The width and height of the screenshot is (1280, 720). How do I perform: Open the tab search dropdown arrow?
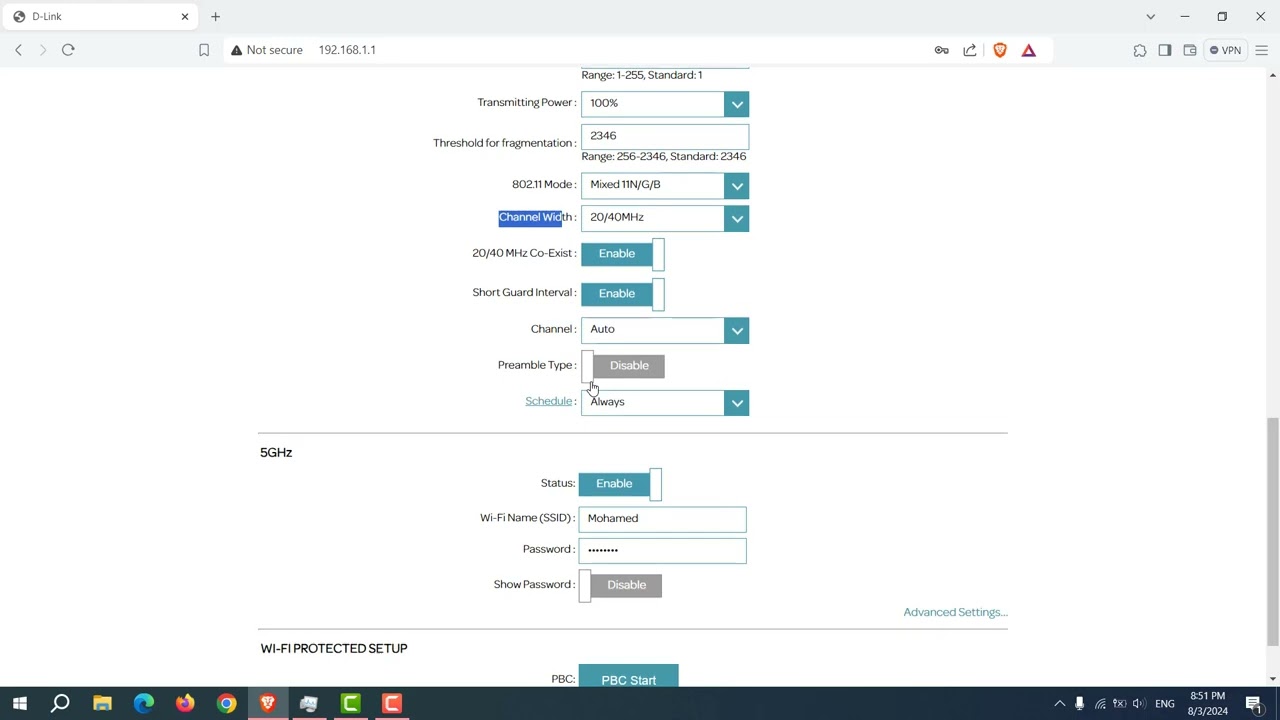click(1150, 17)
